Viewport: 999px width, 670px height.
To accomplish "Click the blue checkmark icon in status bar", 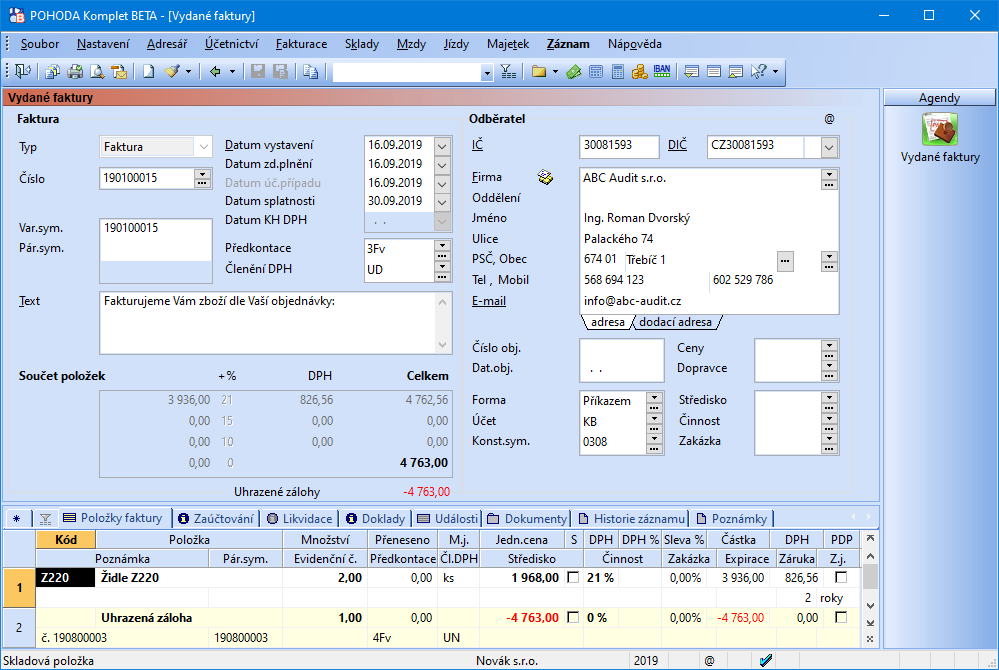I will tap(766, 660).
